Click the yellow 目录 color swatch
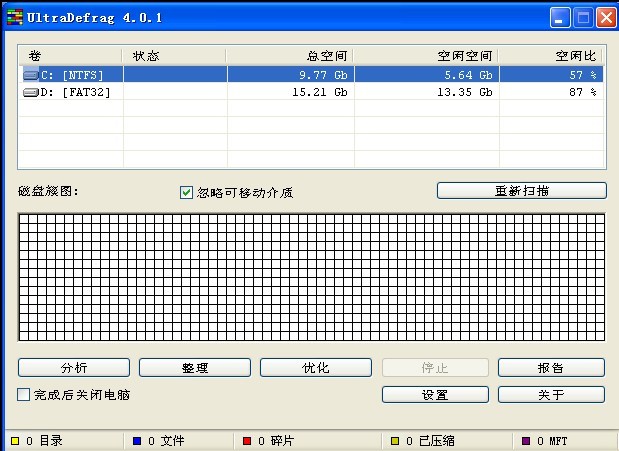The width and height of the screenshot is (619, 451). (x=15, y=440)
